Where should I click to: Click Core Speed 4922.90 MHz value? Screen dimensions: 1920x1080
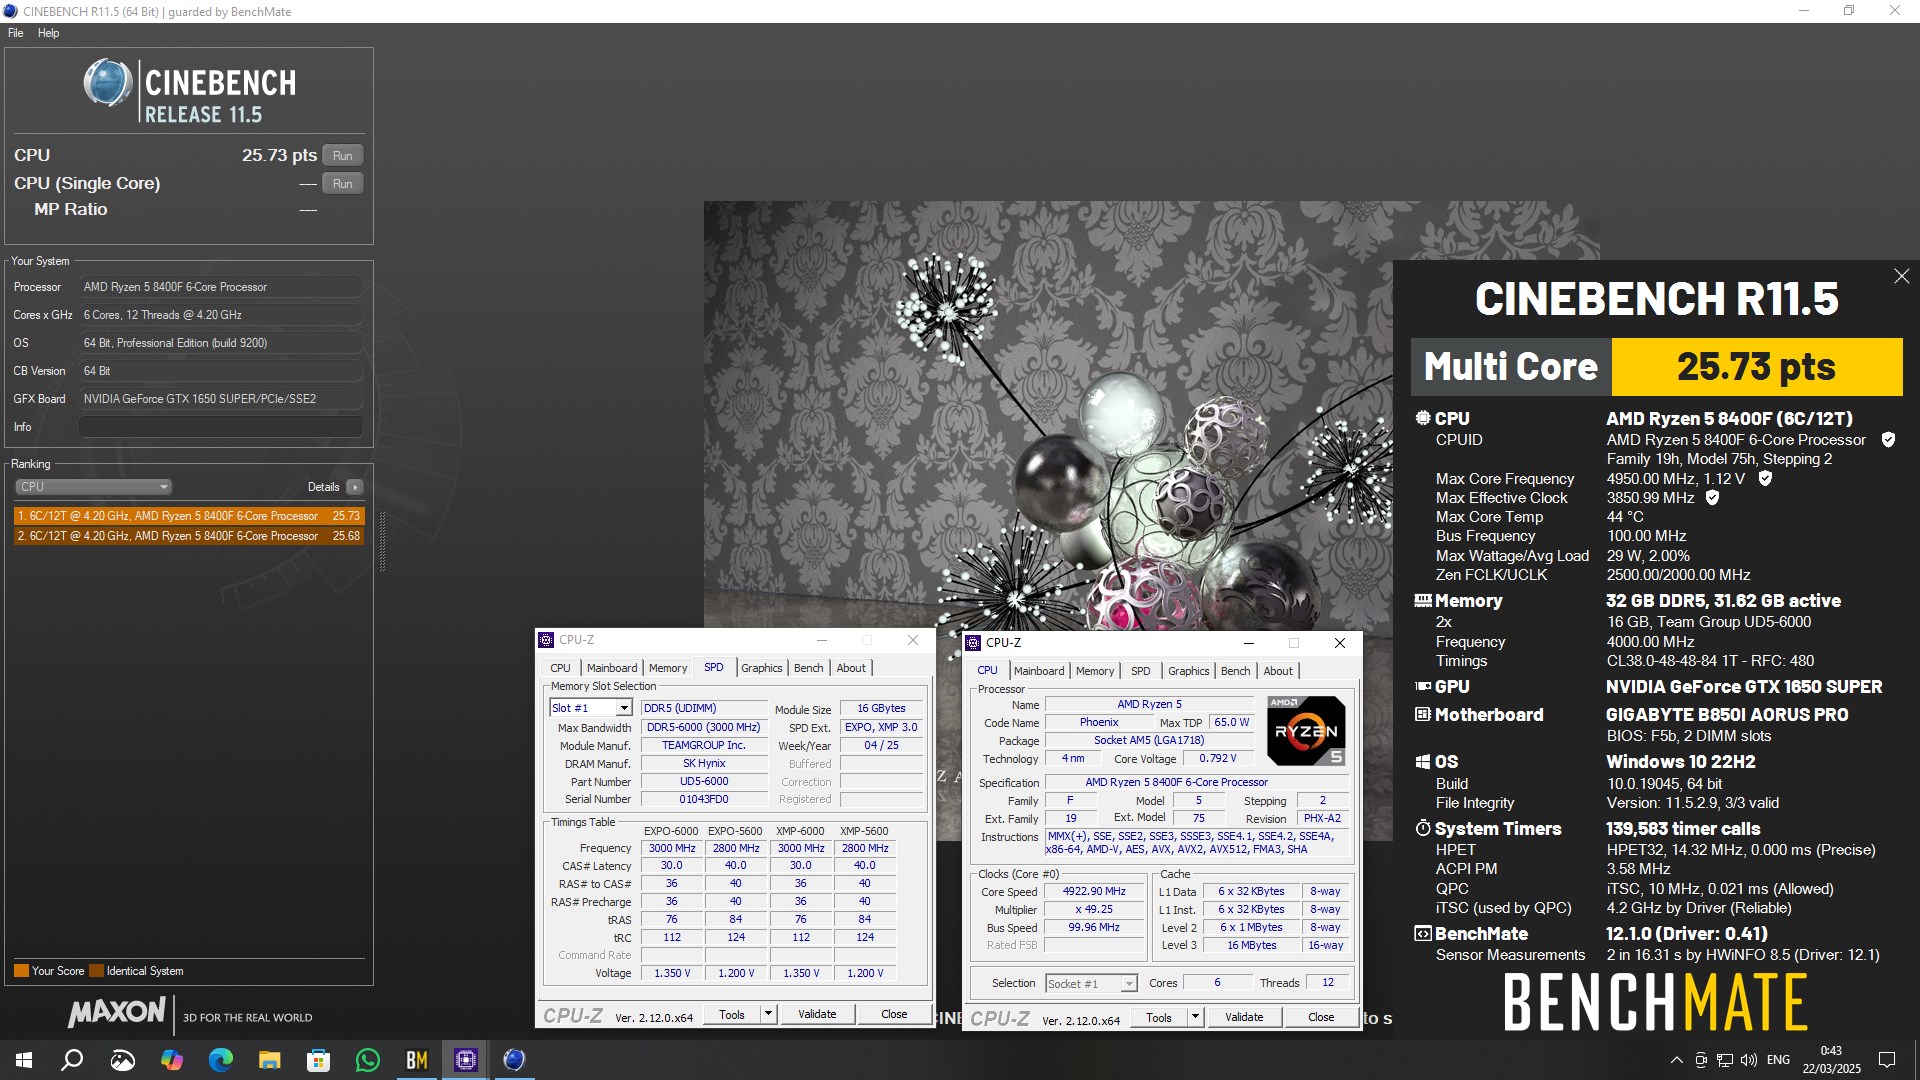(1094, 892)
